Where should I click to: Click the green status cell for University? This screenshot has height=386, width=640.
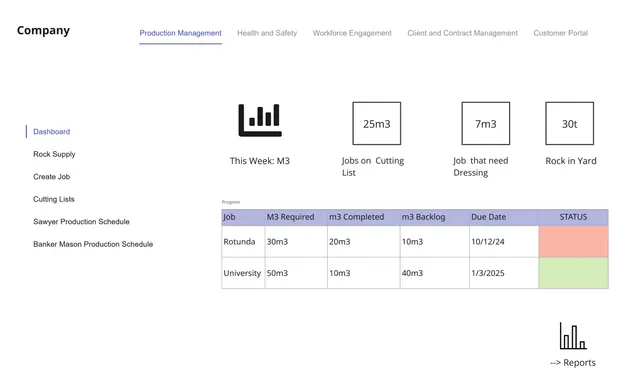tap(573, 273)
